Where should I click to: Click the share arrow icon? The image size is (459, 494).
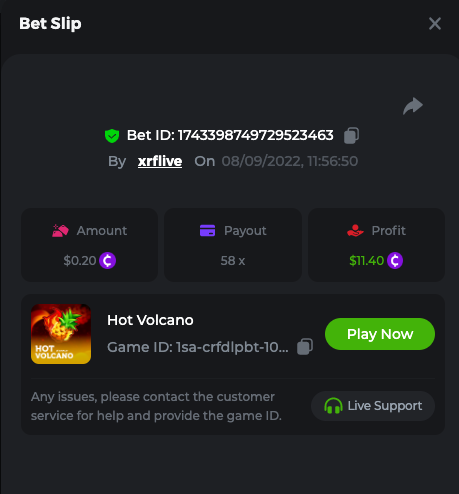413,106
